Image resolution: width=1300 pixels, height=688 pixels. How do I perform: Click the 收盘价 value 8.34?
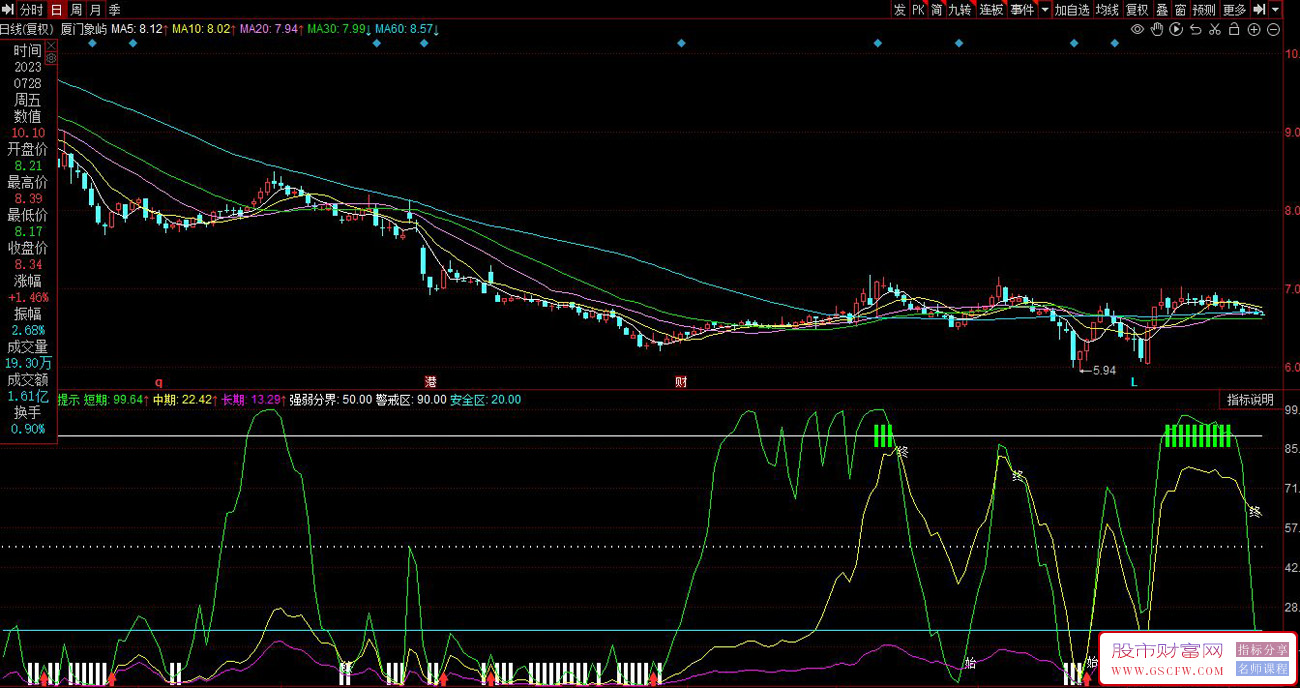(28, 265)
